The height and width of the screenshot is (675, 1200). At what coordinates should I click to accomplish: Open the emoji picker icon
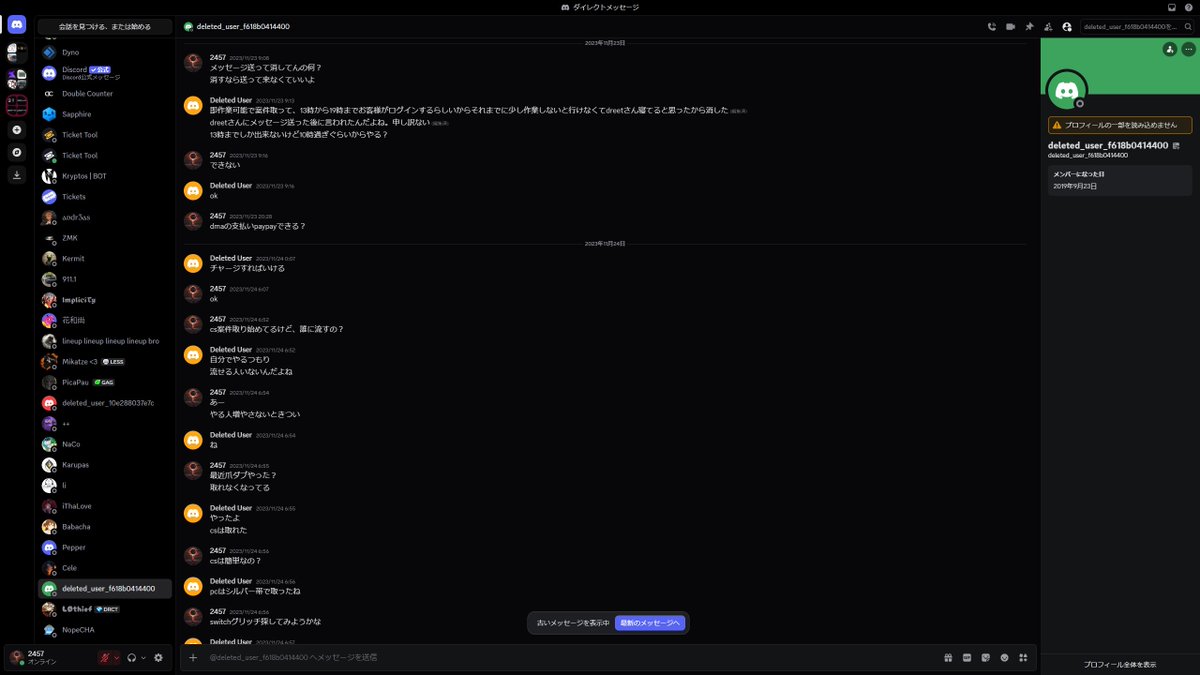tap(1004, 657)
